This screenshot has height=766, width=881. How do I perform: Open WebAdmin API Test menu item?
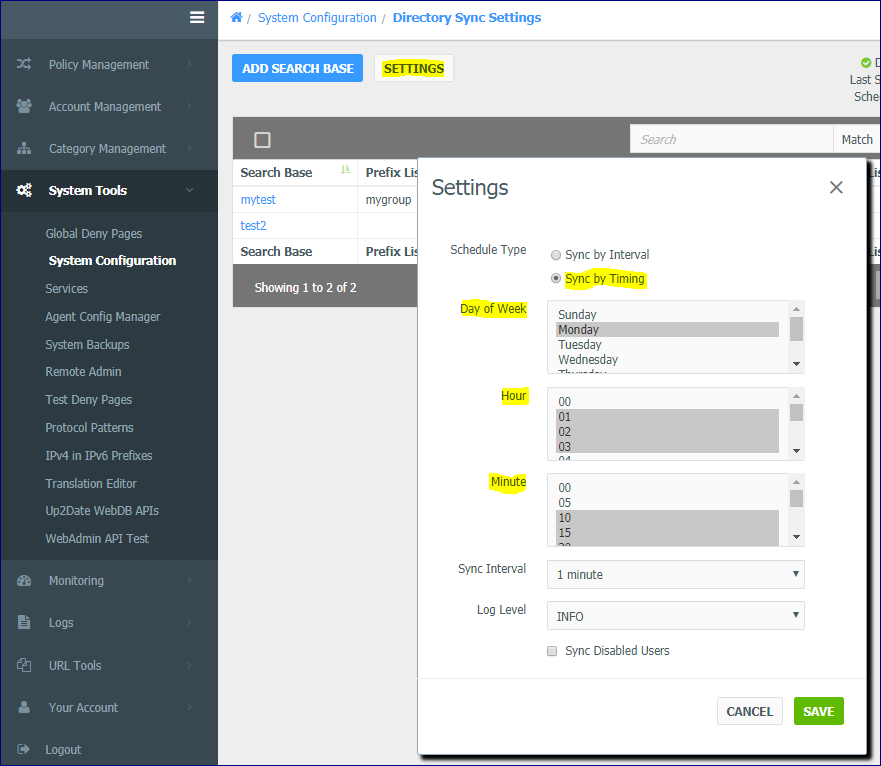[x=97, y=538]
